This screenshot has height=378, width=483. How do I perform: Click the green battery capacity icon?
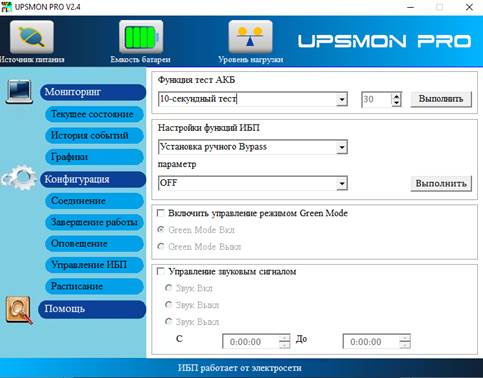pos(141,37)
